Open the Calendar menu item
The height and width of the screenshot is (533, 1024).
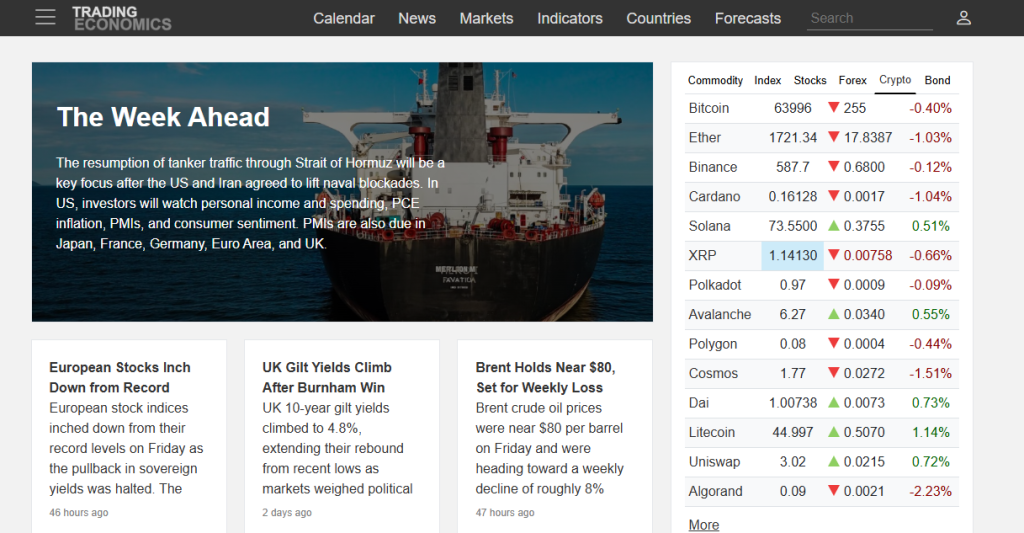coord(344,18)
